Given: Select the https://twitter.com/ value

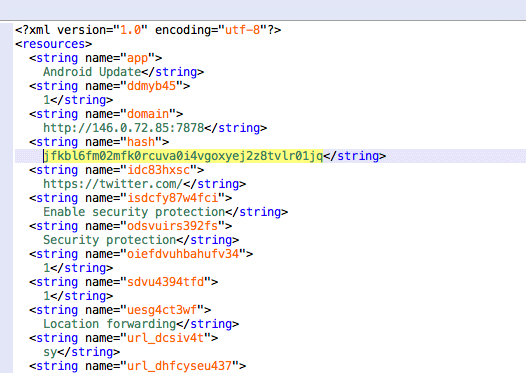Looking at the screenshot, I should 113,184.
